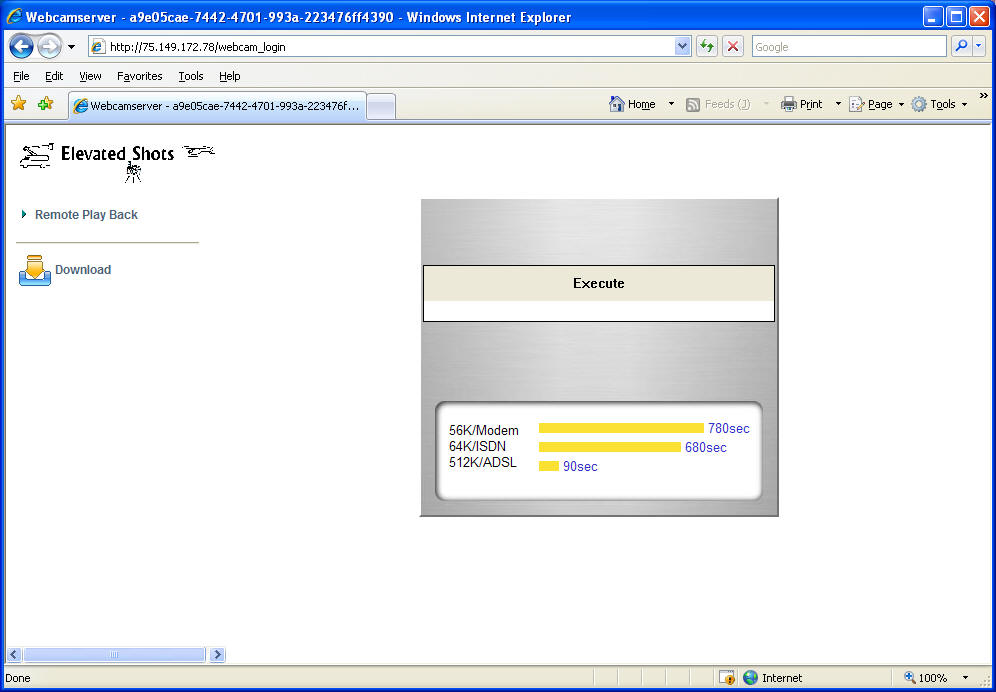Viewport: 996px width, 692px height.
Task: Expand the address bar history dropdown
Action: pyautogui.click(x=682, y=46)
